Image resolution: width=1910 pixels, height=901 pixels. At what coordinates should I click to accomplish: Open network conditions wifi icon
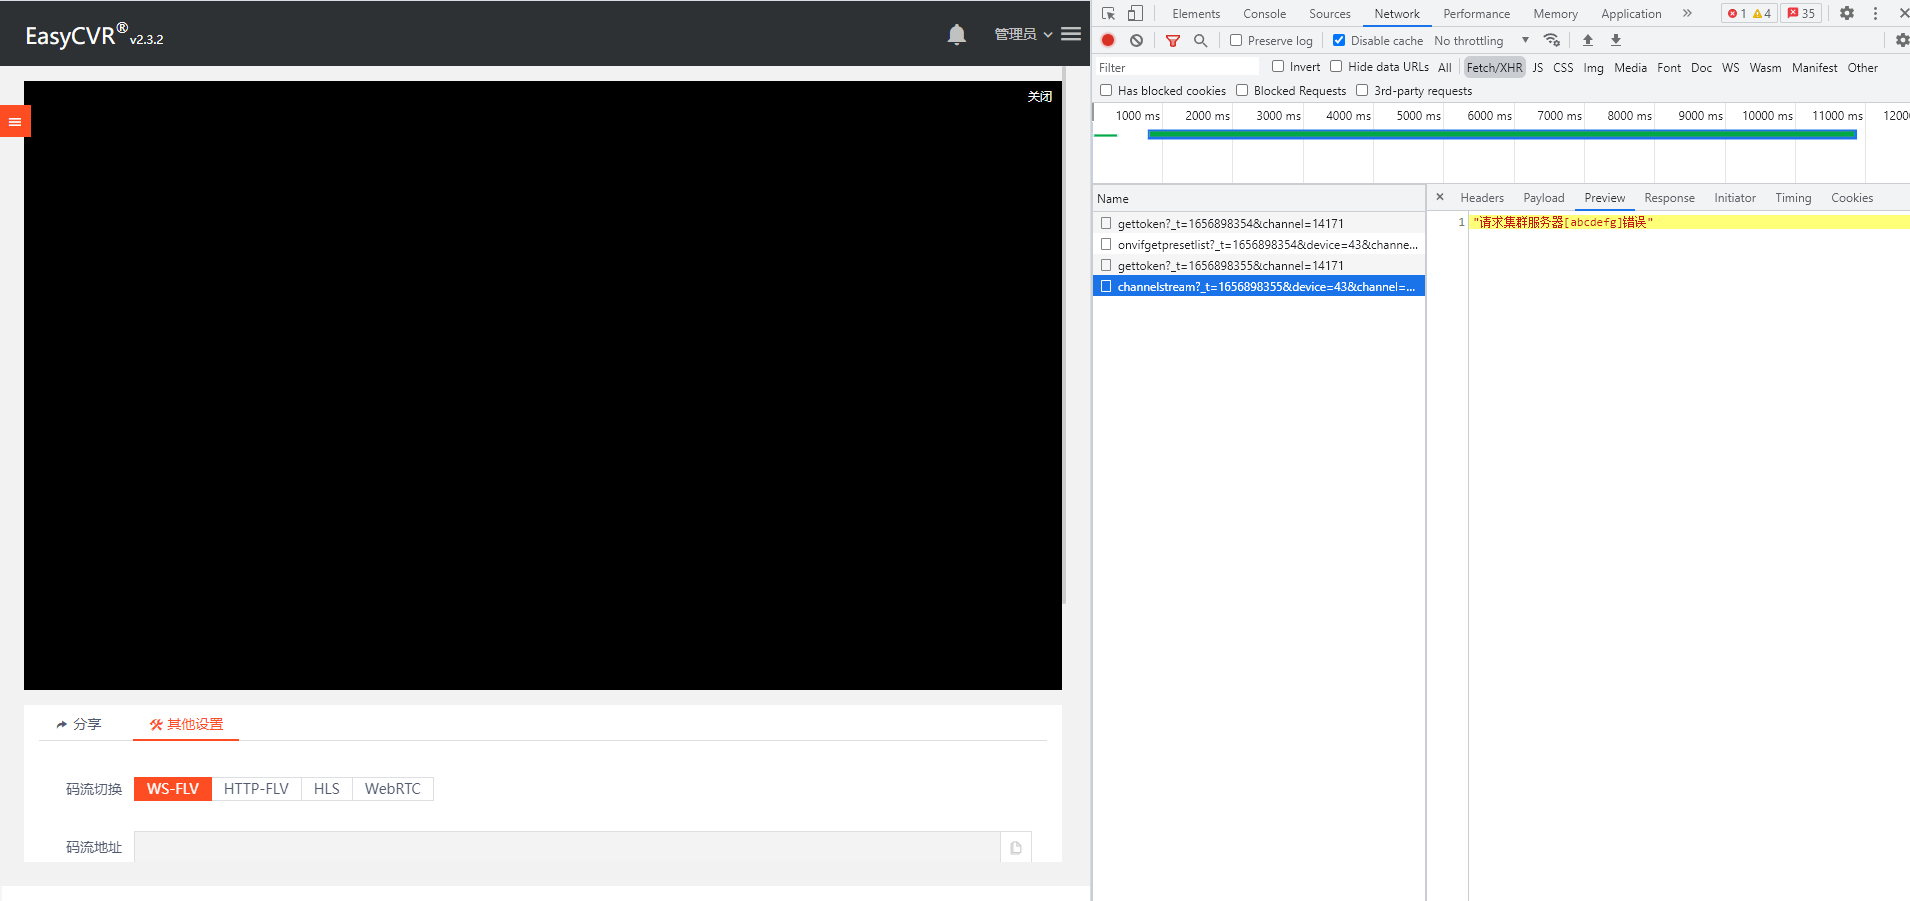click(x=1551, y=40)
